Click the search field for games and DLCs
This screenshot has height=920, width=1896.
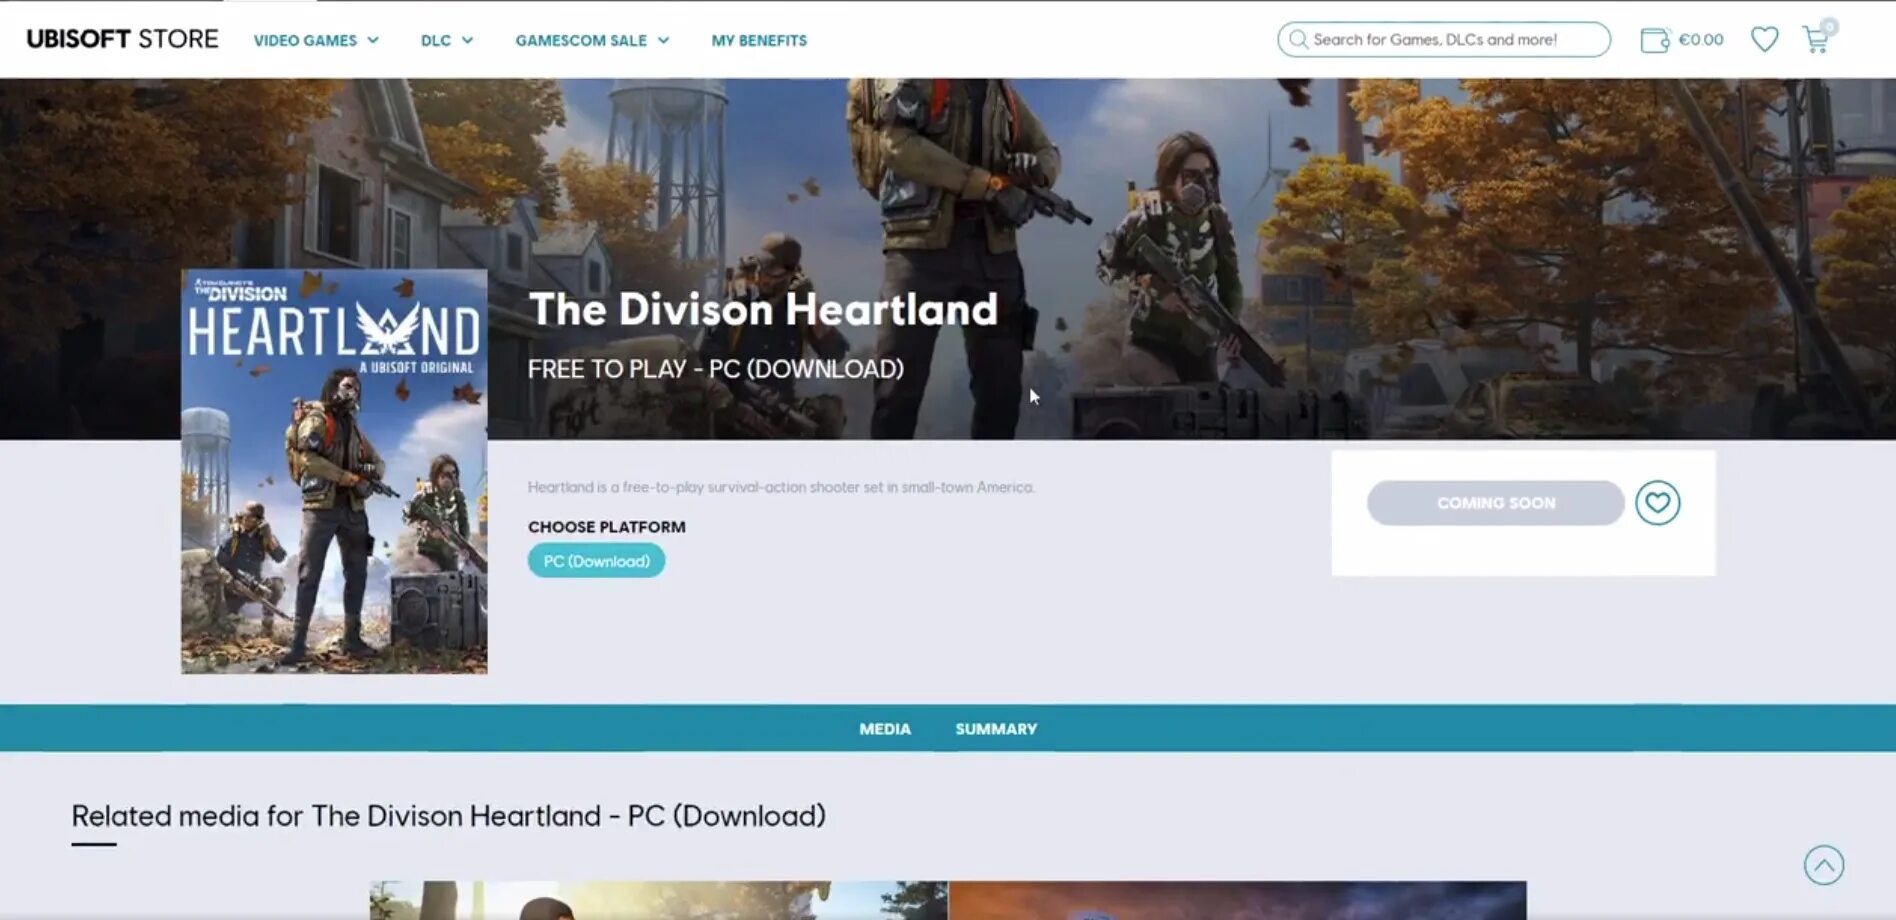[1444, 39]
